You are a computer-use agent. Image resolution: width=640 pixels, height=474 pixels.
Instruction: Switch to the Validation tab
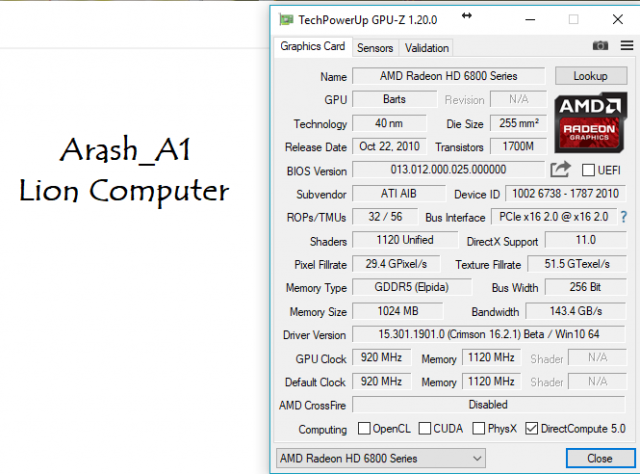427,47
